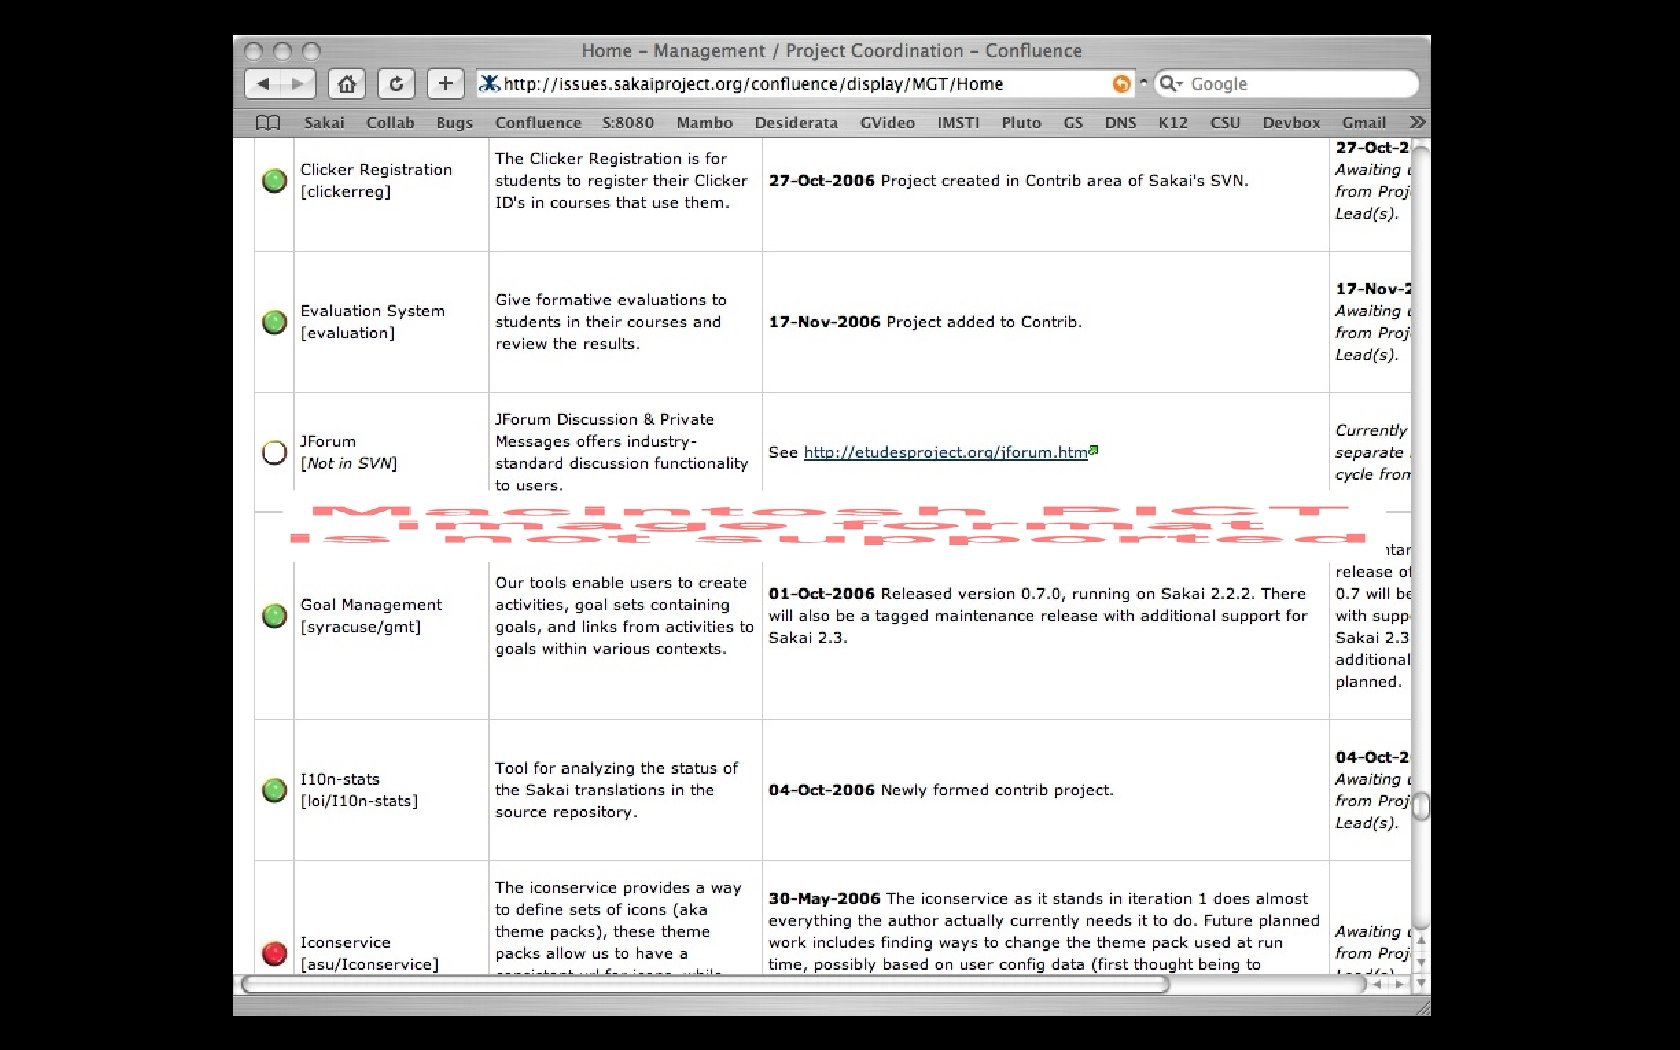Click the Clicker Registration description text
The height and width of the screenshot is (1050, 1680).
pyautogui.click(x=621, y=181)
